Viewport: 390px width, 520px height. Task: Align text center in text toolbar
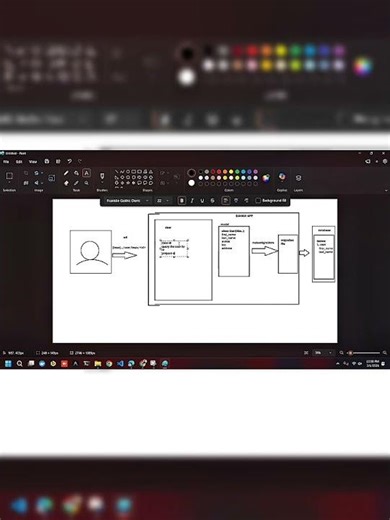click(236, 201)
